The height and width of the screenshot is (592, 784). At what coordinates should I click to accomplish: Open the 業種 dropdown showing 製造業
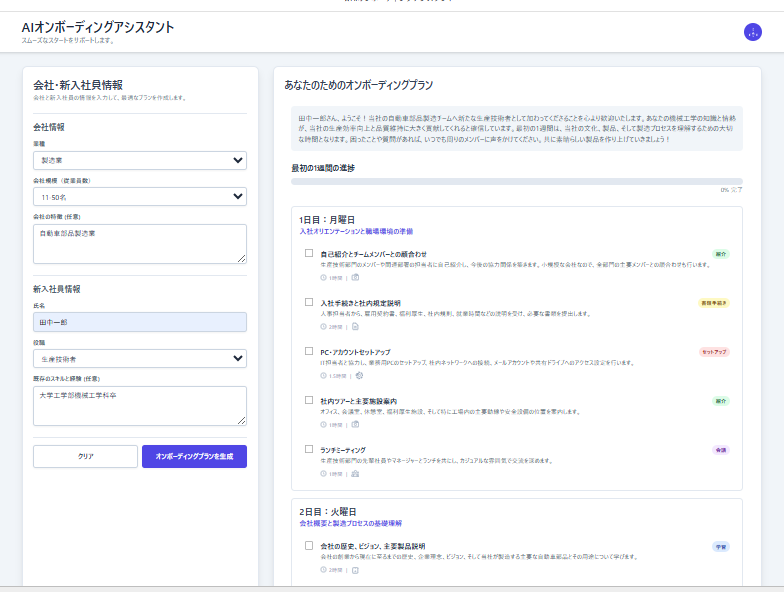139,160
